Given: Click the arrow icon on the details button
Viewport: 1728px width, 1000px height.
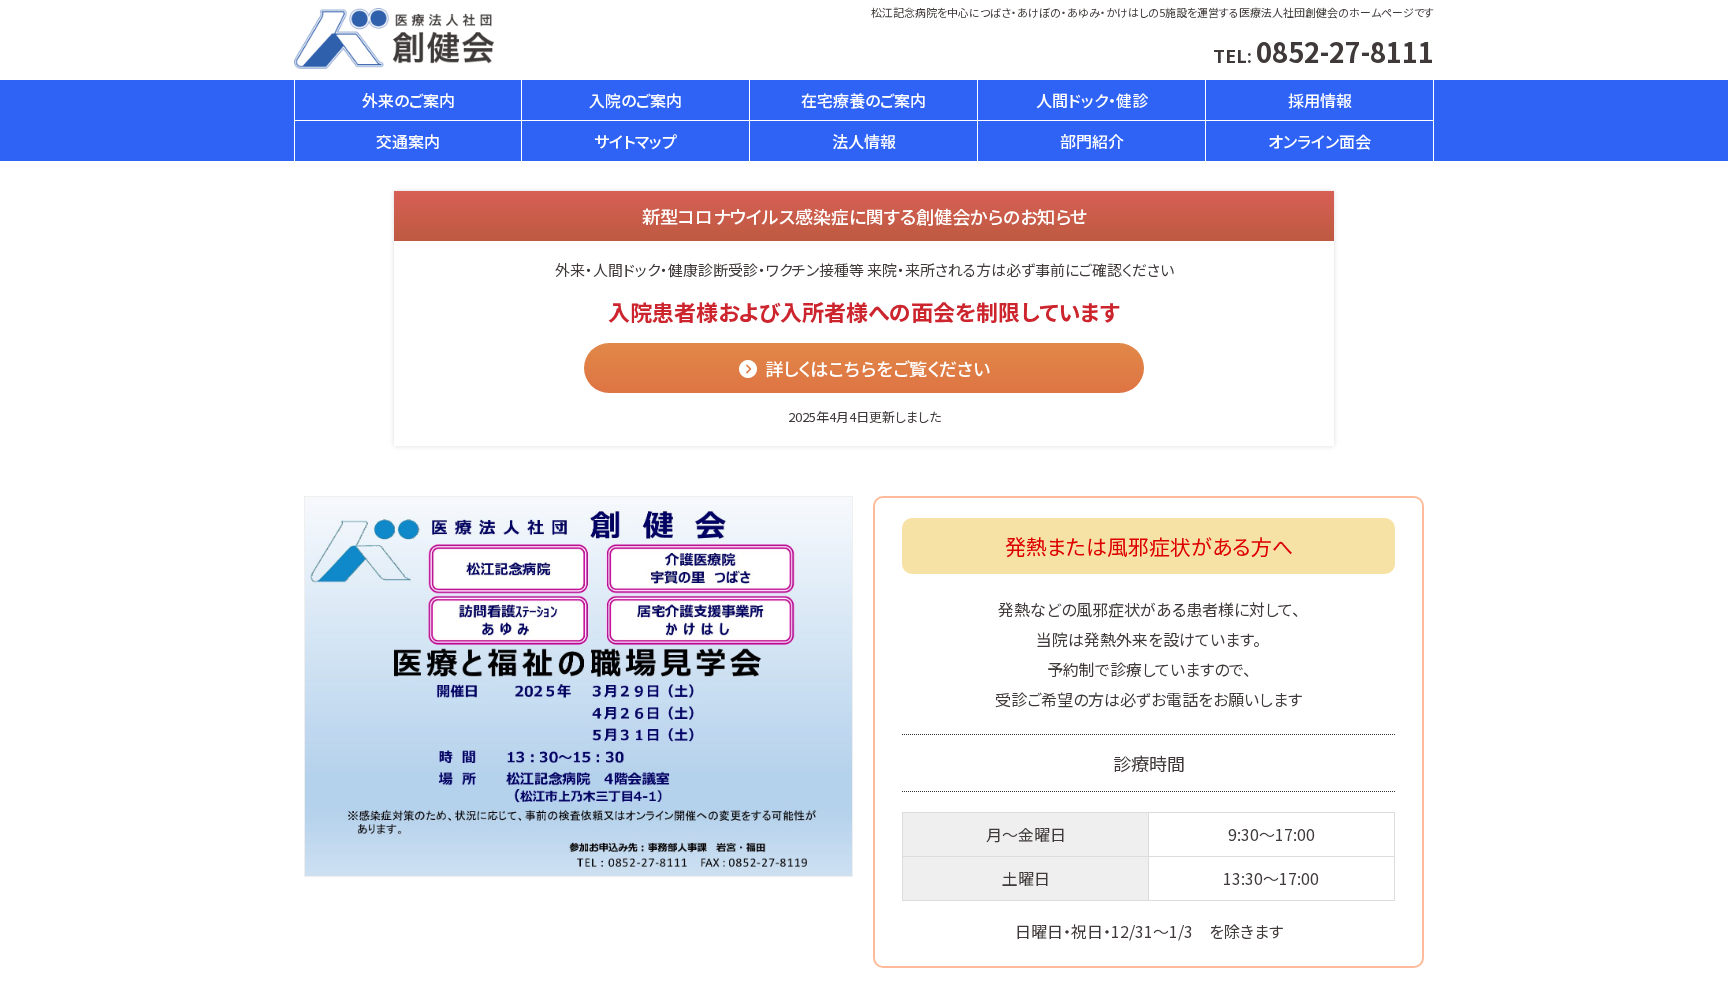Looking at the screenshot, I should coord(746,368).
